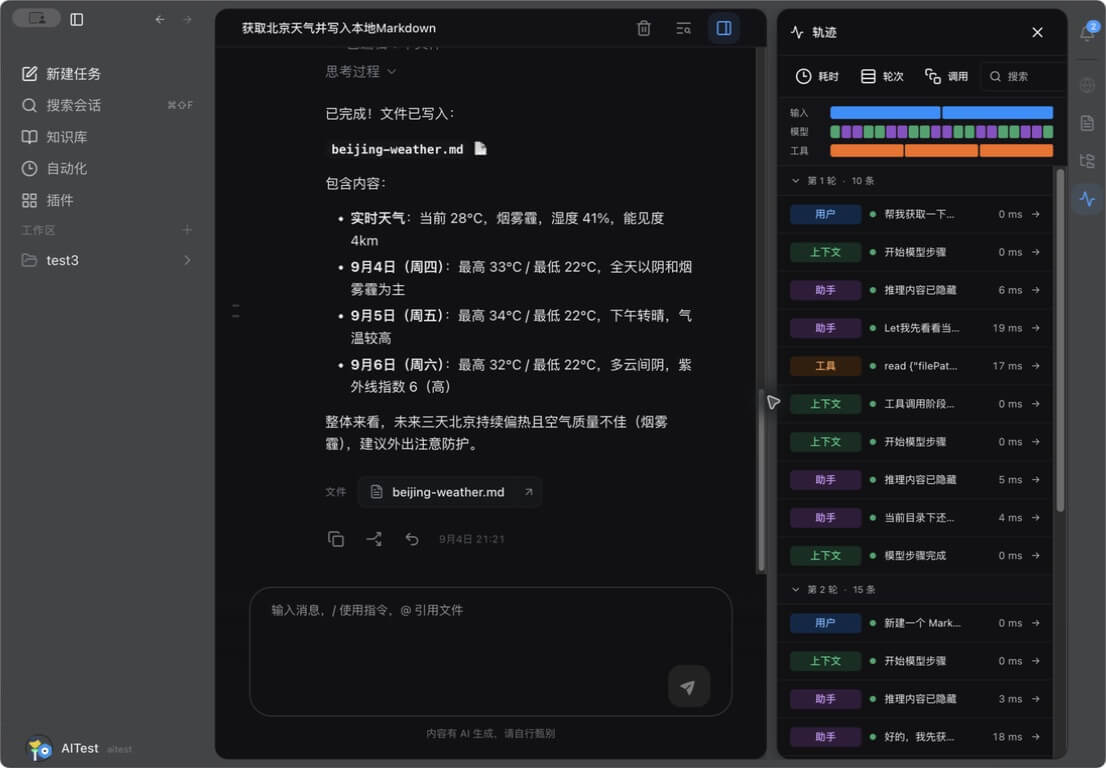The height and width of the screenshot is (768, 1106).
Task: Switch to the 轮次 view
Action: 882,76
